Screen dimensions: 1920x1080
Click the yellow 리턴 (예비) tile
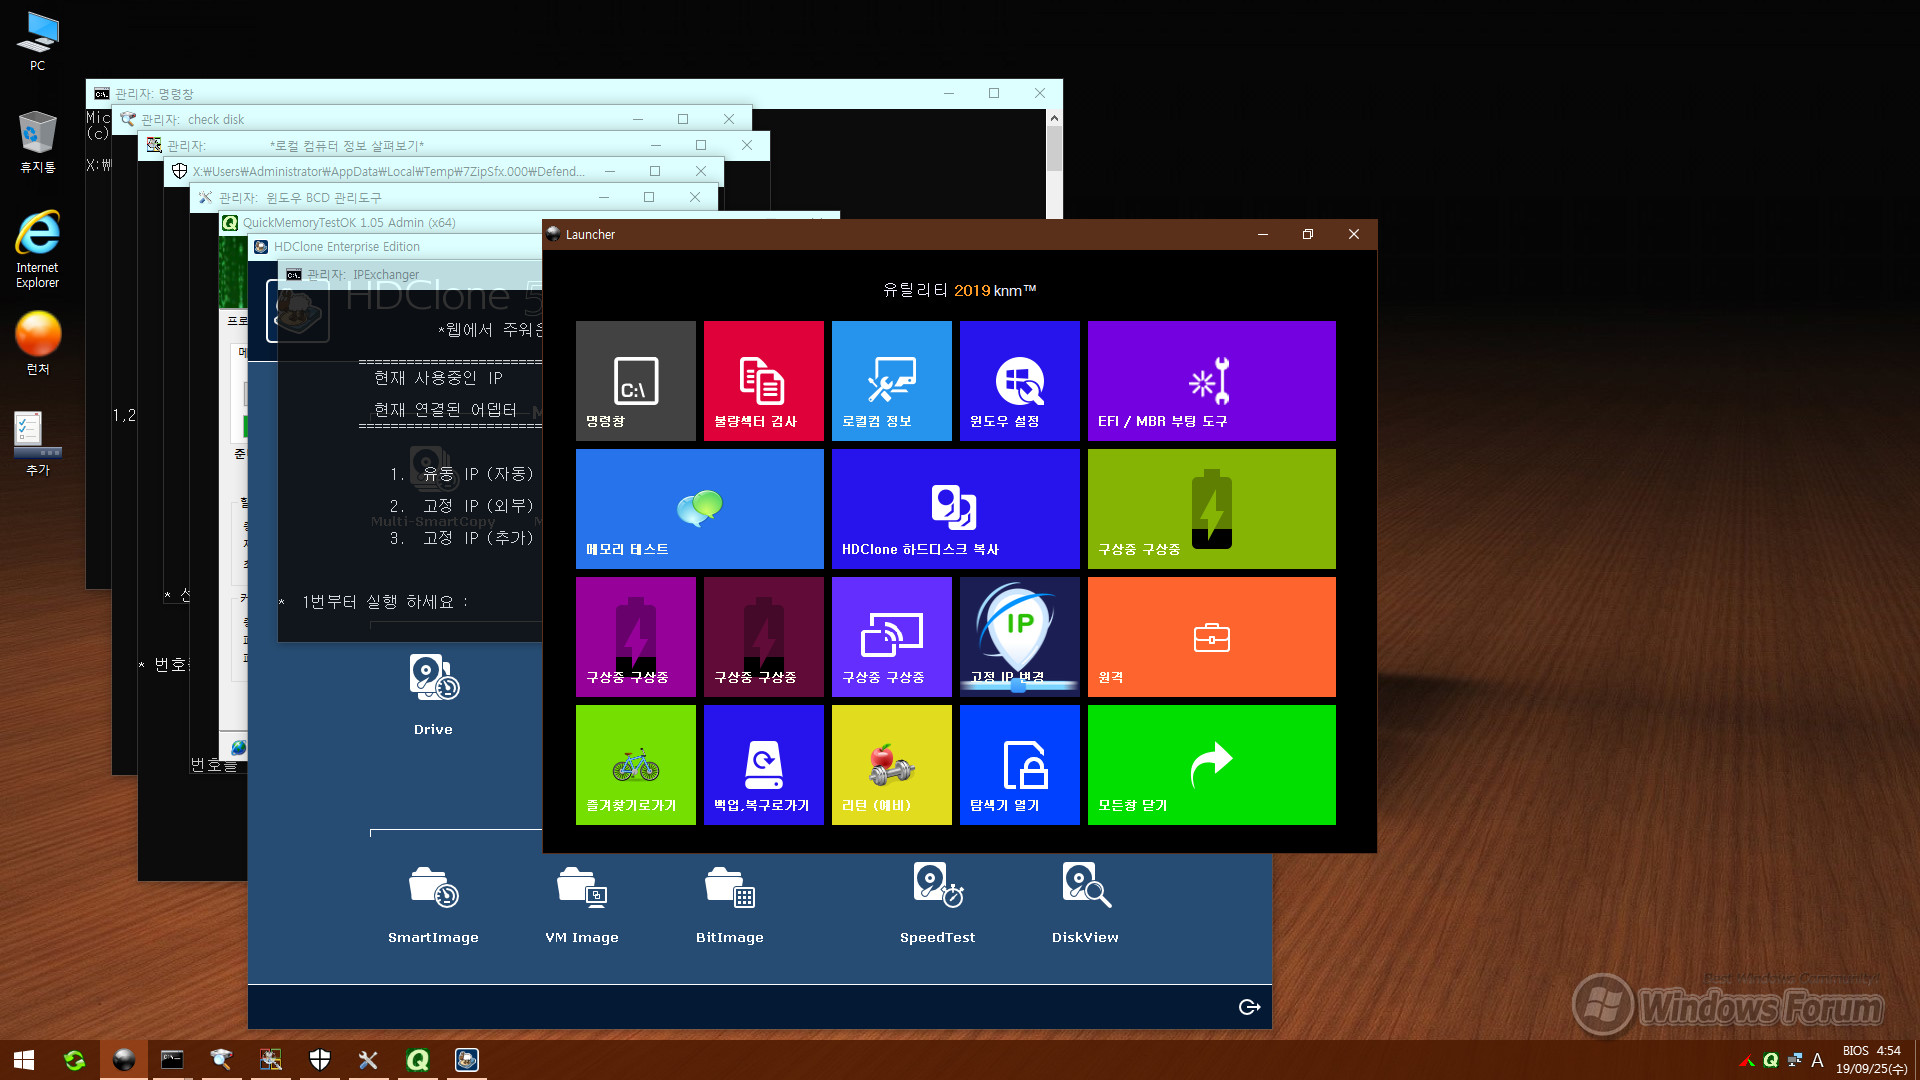(x=891, y=765)
